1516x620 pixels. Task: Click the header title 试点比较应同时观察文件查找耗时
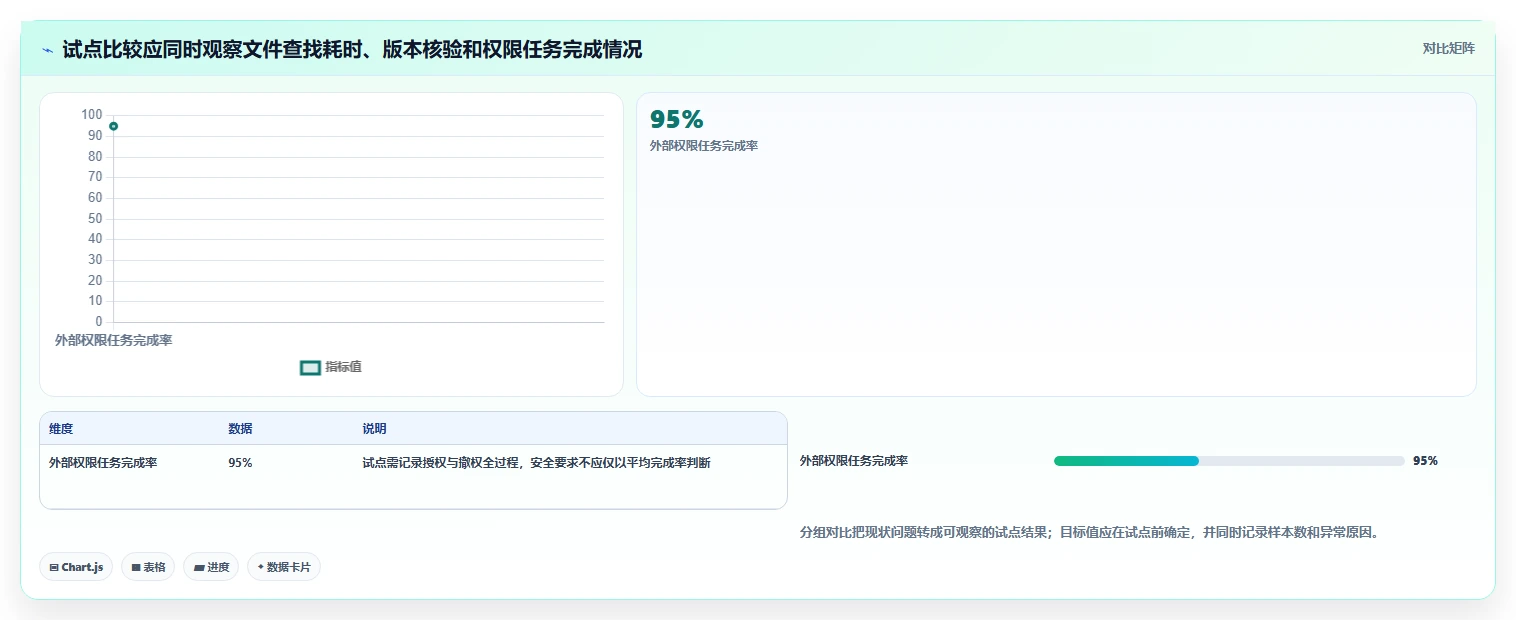coord(352,49)
